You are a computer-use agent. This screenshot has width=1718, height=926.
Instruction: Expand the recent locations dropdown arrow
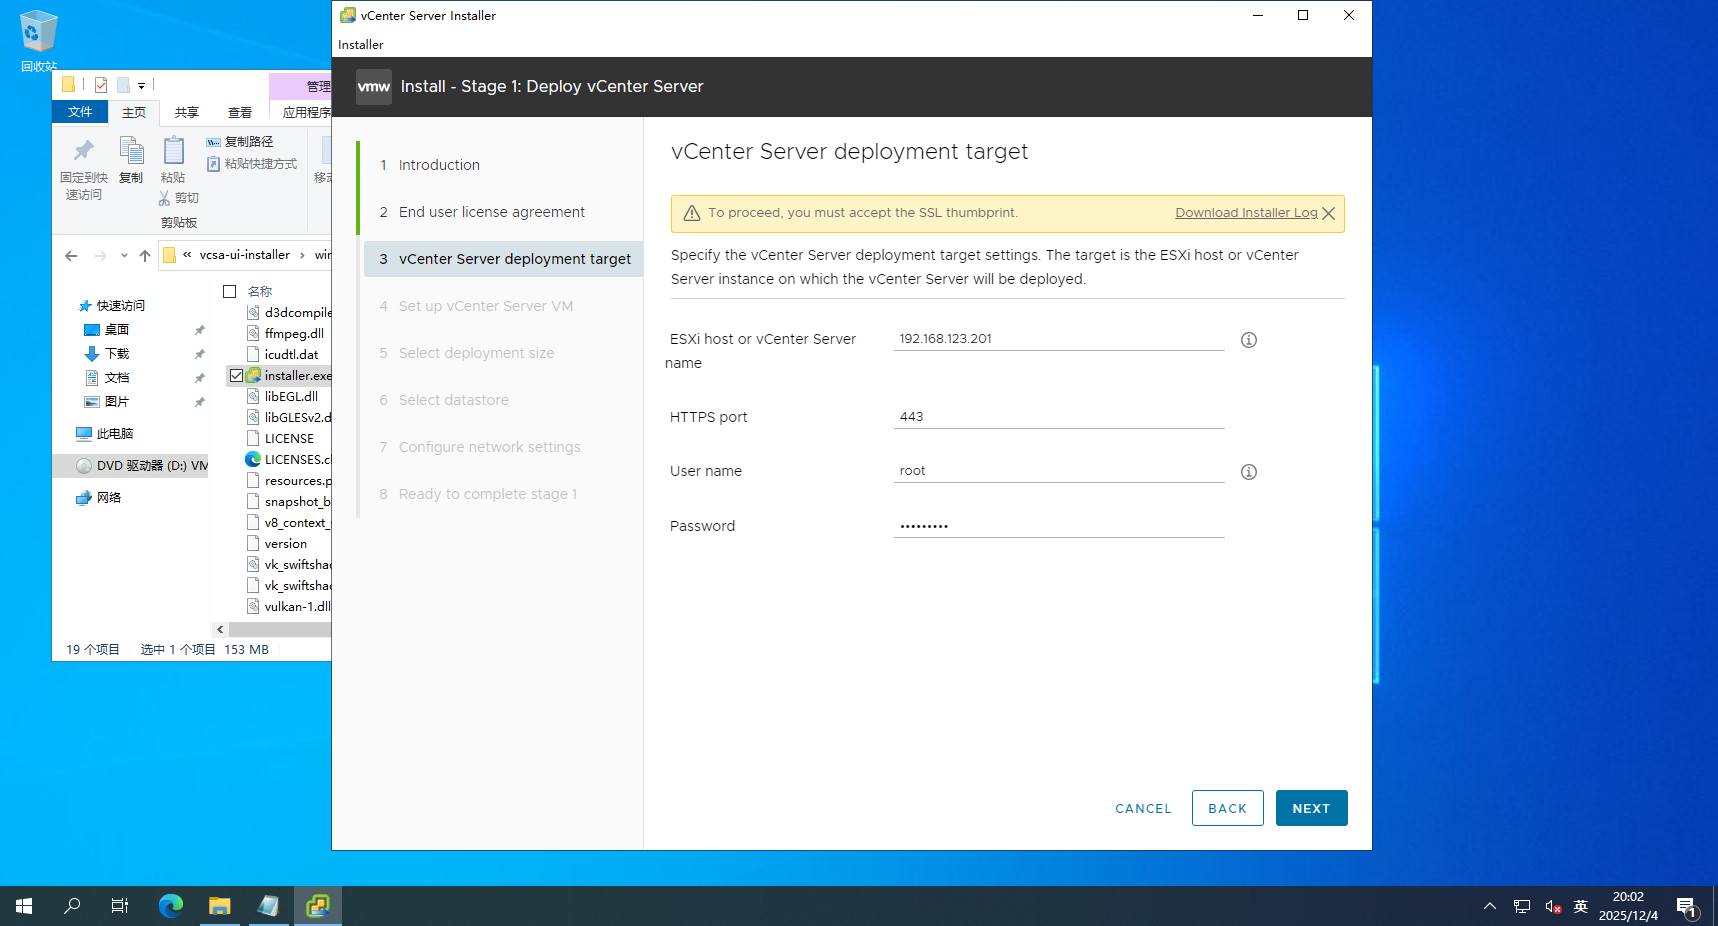point(124,256)
